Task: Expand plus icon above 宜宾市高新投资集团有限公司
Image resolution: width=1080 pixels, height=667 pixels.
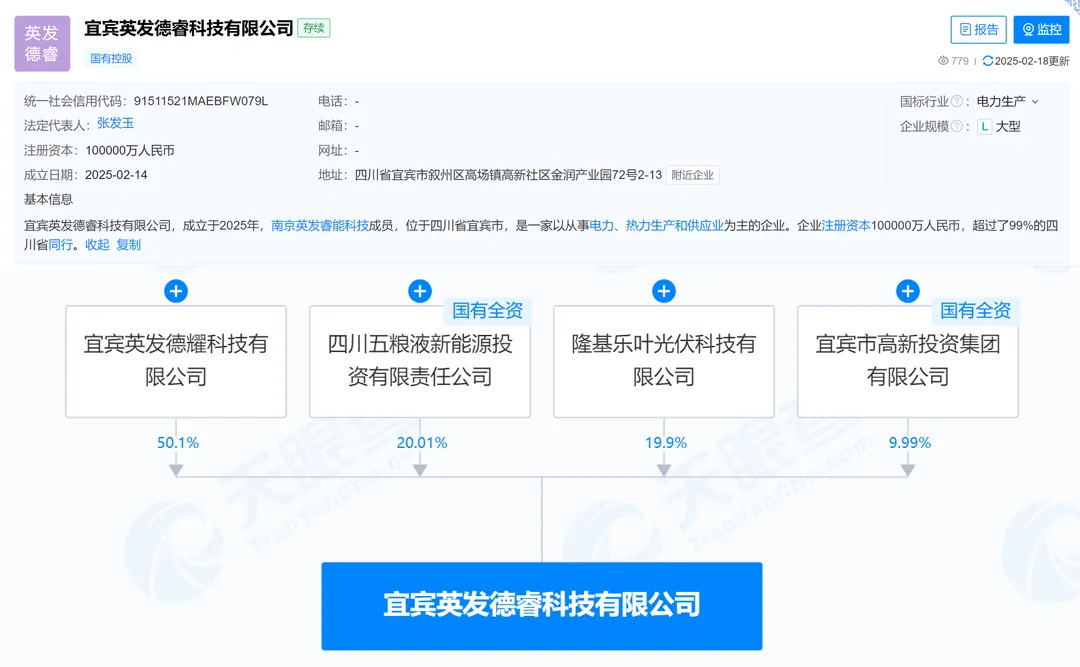Action: (x=908, y=291)
